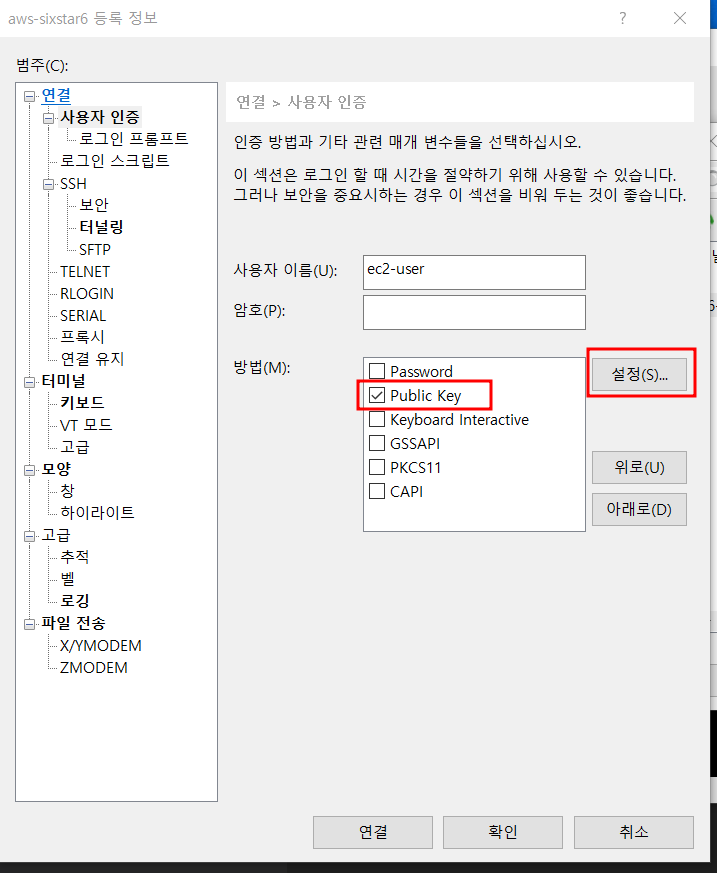Click the 암호(P) password input field
This screenshot has width=717, height=873.
coord(474,312)
